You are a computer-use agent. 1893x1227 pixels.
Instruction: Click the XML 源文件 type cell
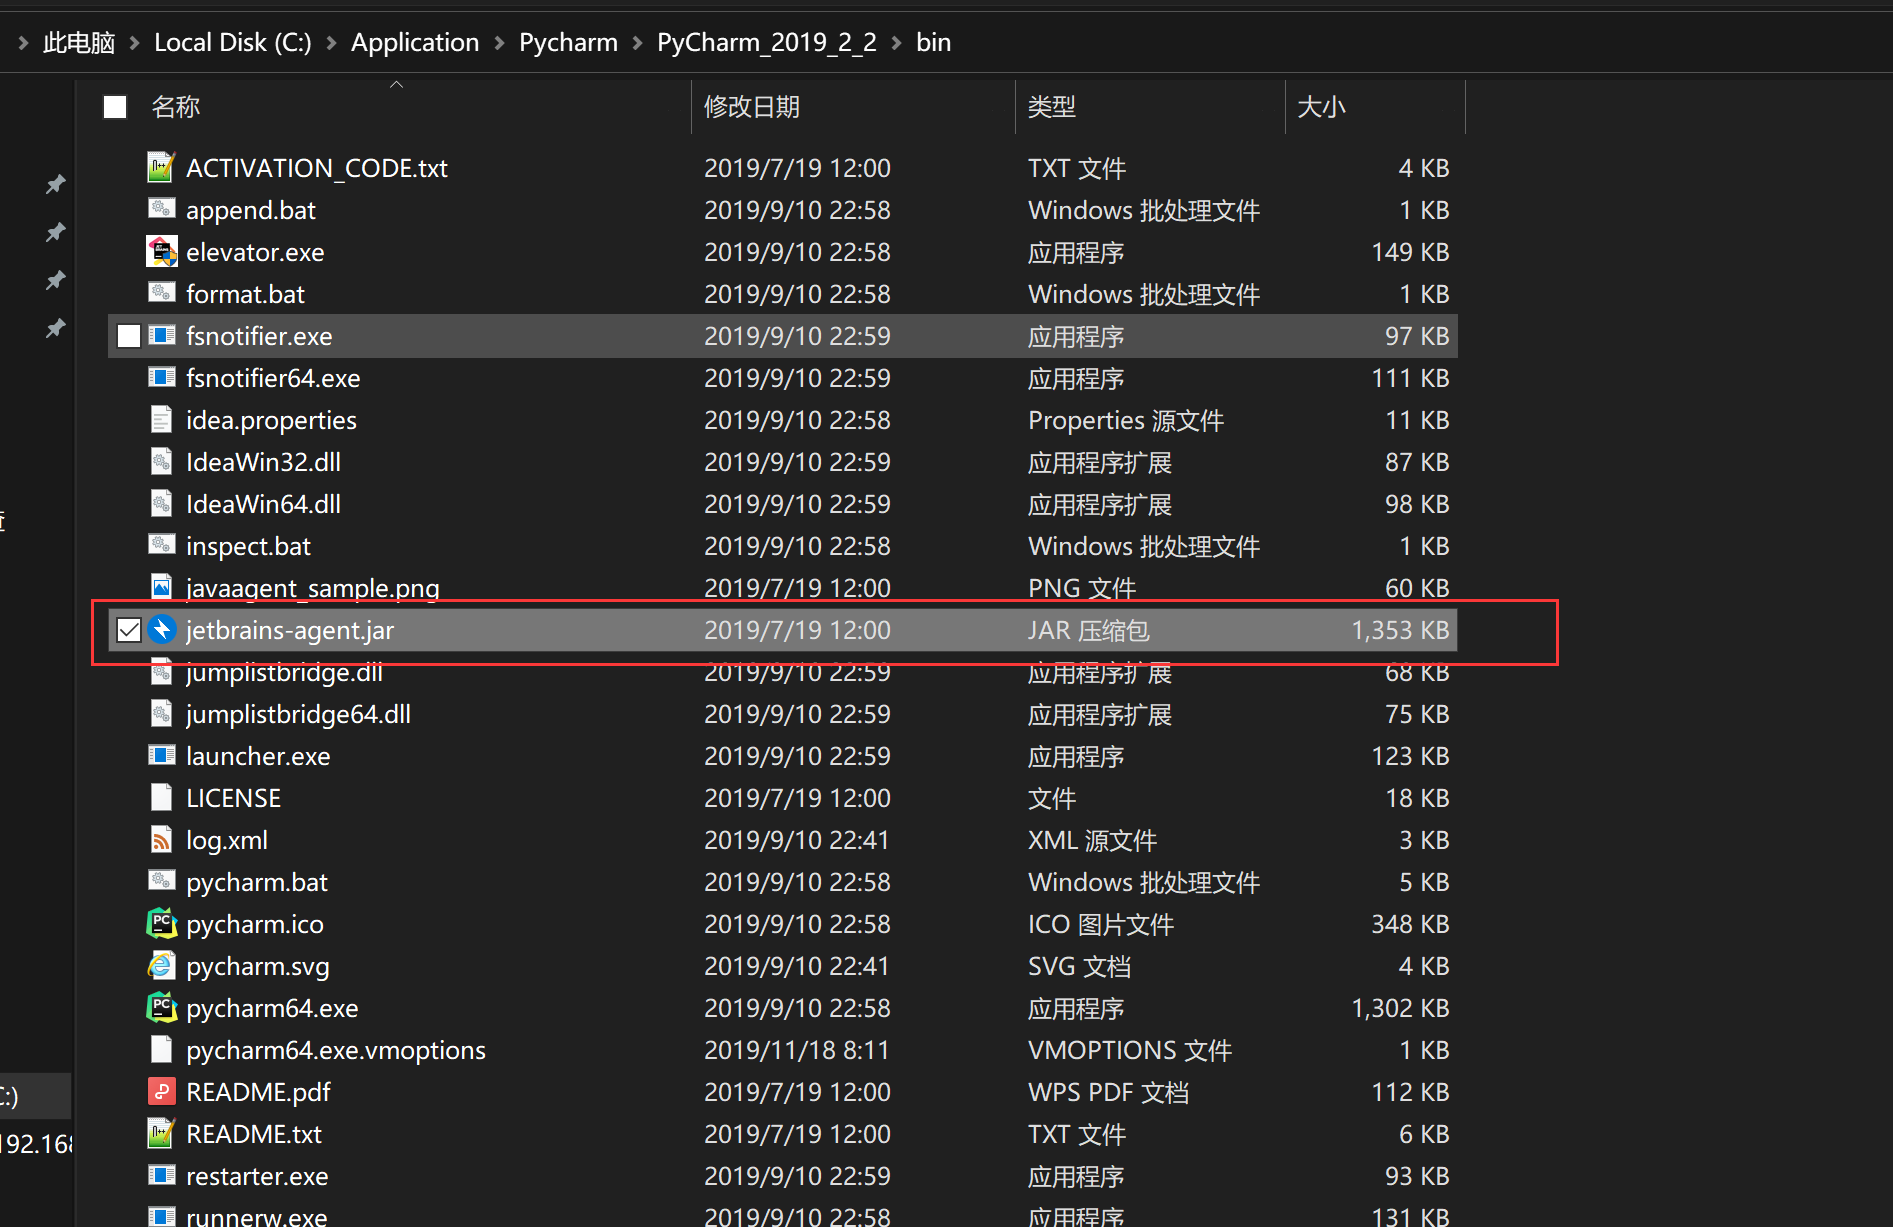click(x=1093, y=840)
